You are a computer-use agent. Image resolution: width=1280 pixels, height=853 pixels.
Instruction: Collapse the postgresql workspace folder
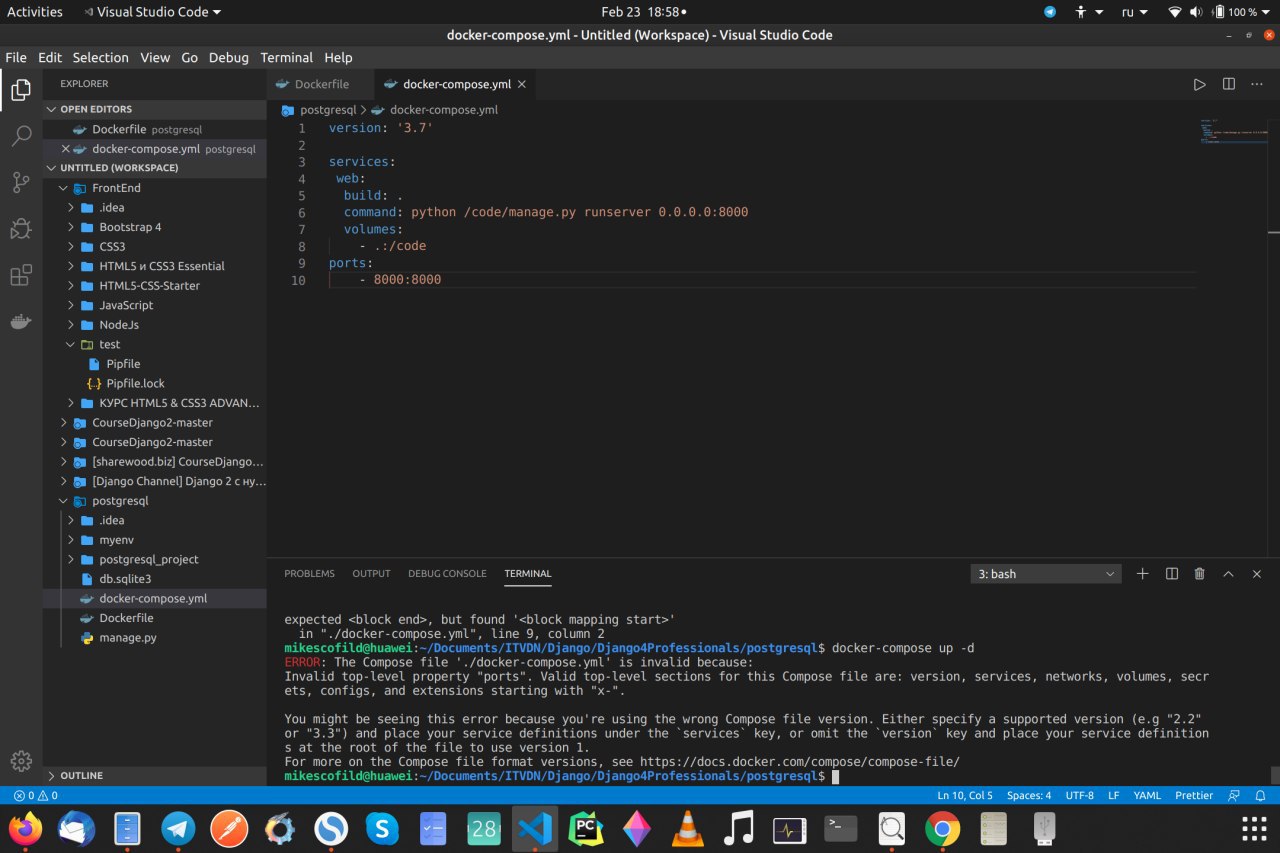click(155, 501)
